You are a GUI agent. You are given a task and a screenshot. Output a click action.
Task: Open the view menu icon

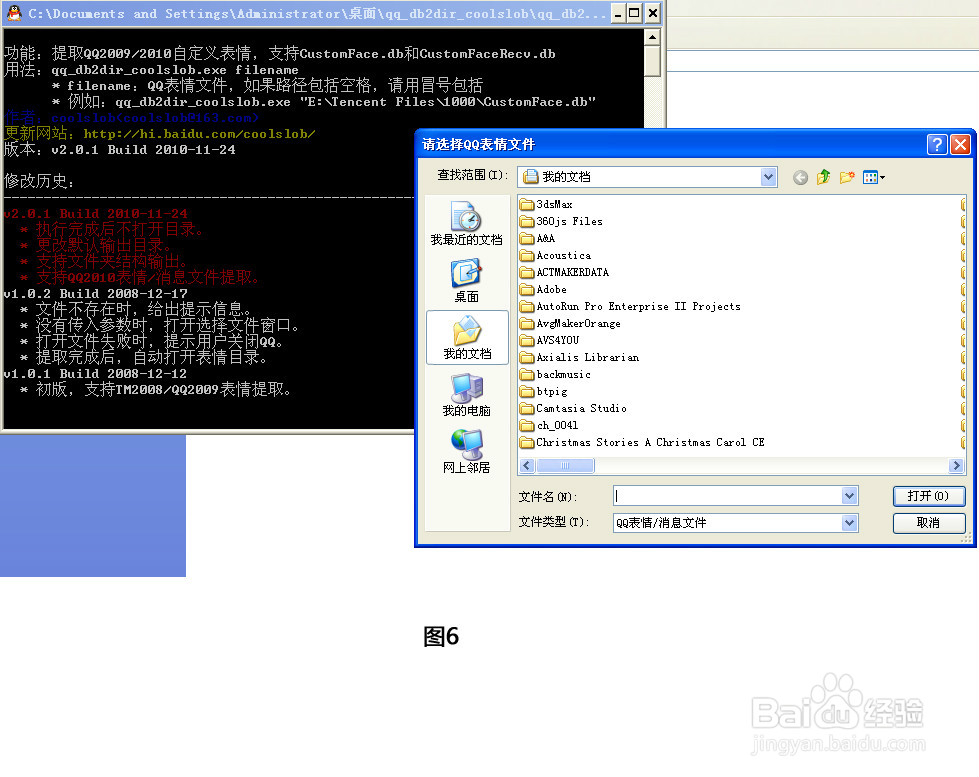coord(870,177)
